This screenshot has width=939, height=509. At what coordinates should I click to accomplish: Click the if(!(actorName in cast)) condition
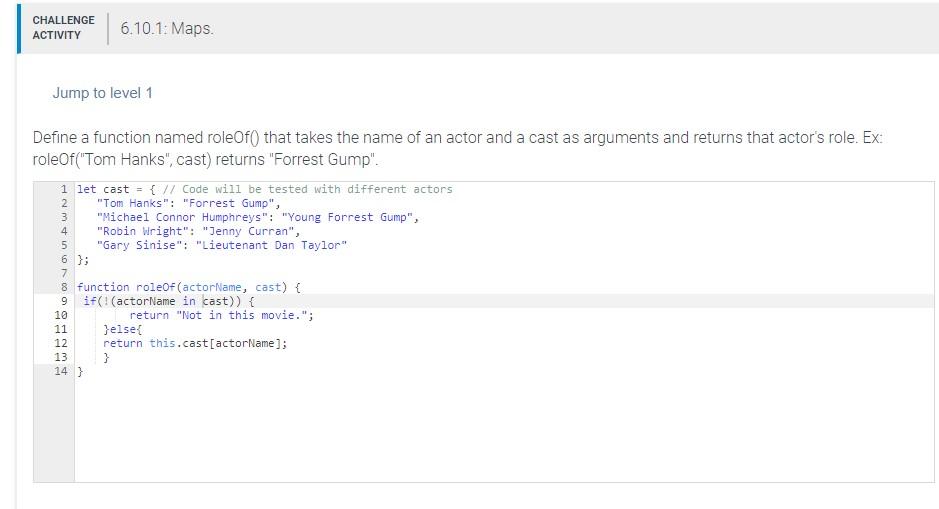click(169, 301)
